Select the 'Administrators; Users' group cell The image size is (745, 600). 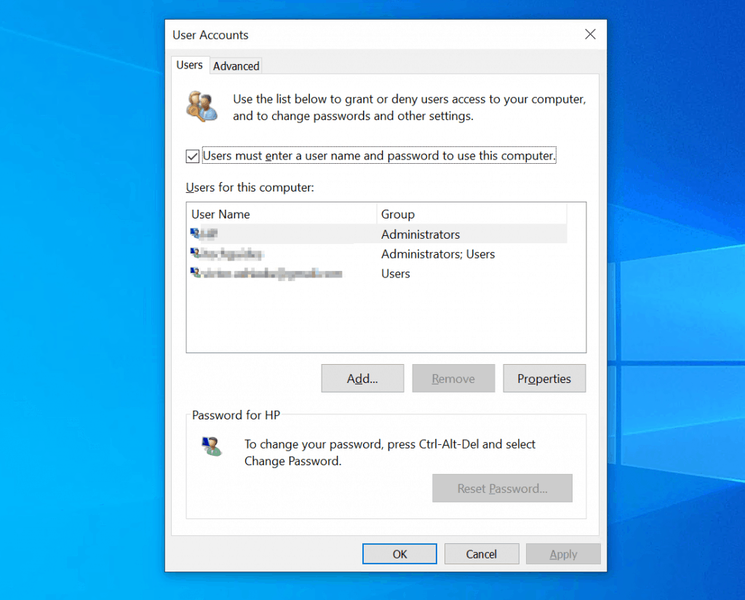point(438,254)
